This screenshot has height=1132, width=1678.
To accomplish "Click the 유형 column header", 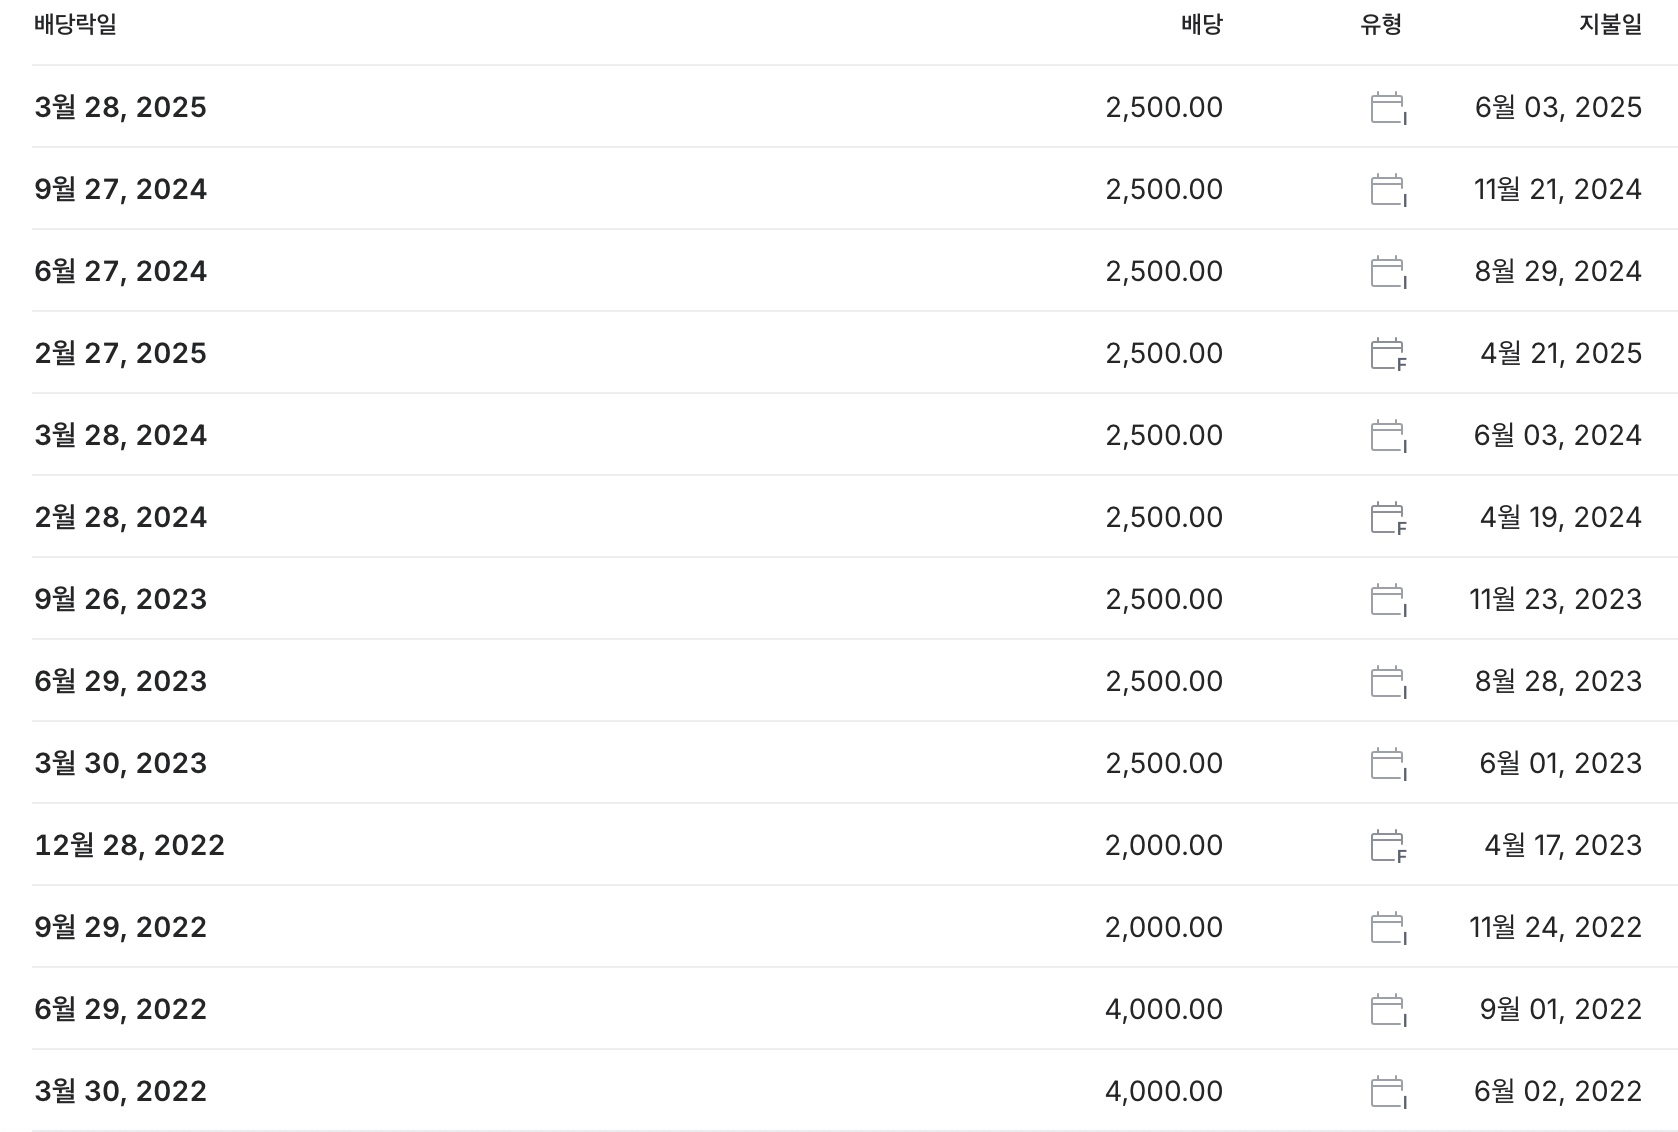I will pos(1381,25).
